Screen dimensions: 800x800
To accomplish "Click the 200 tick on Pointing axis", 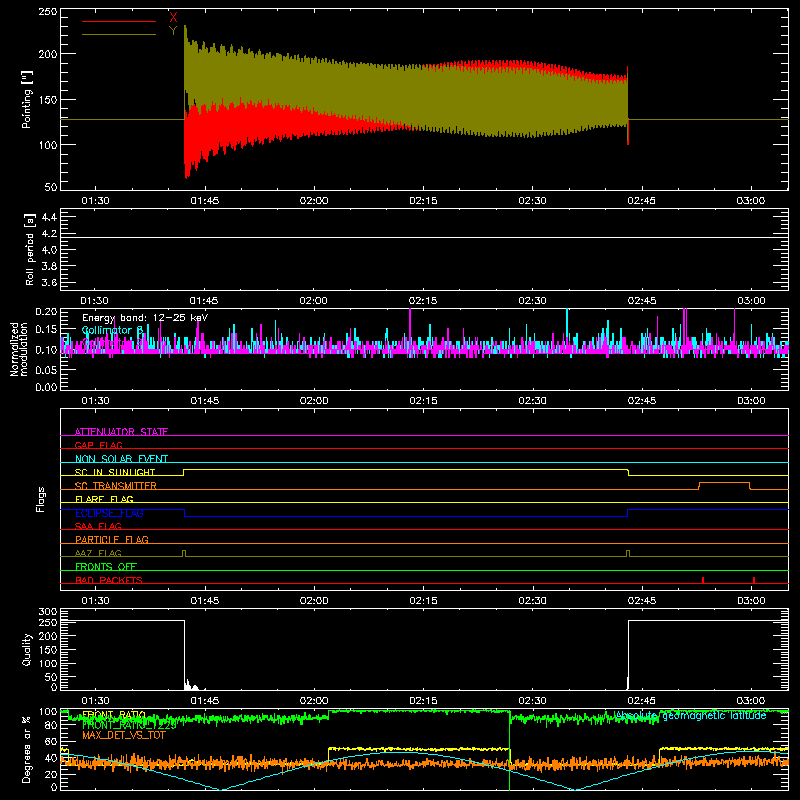I will (48, 54).
